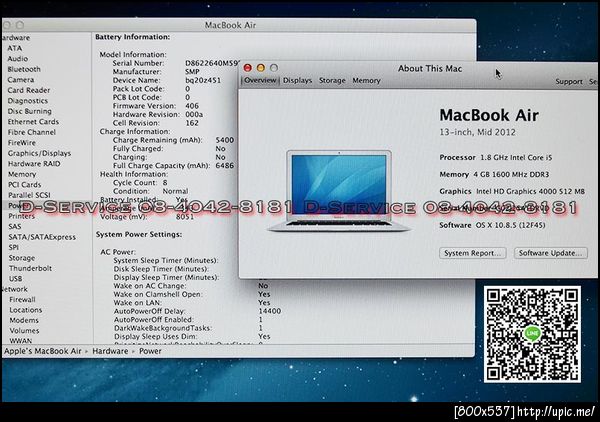
Task: Open the Memory tab in About This Mac
Action: (x=366, y=80)
